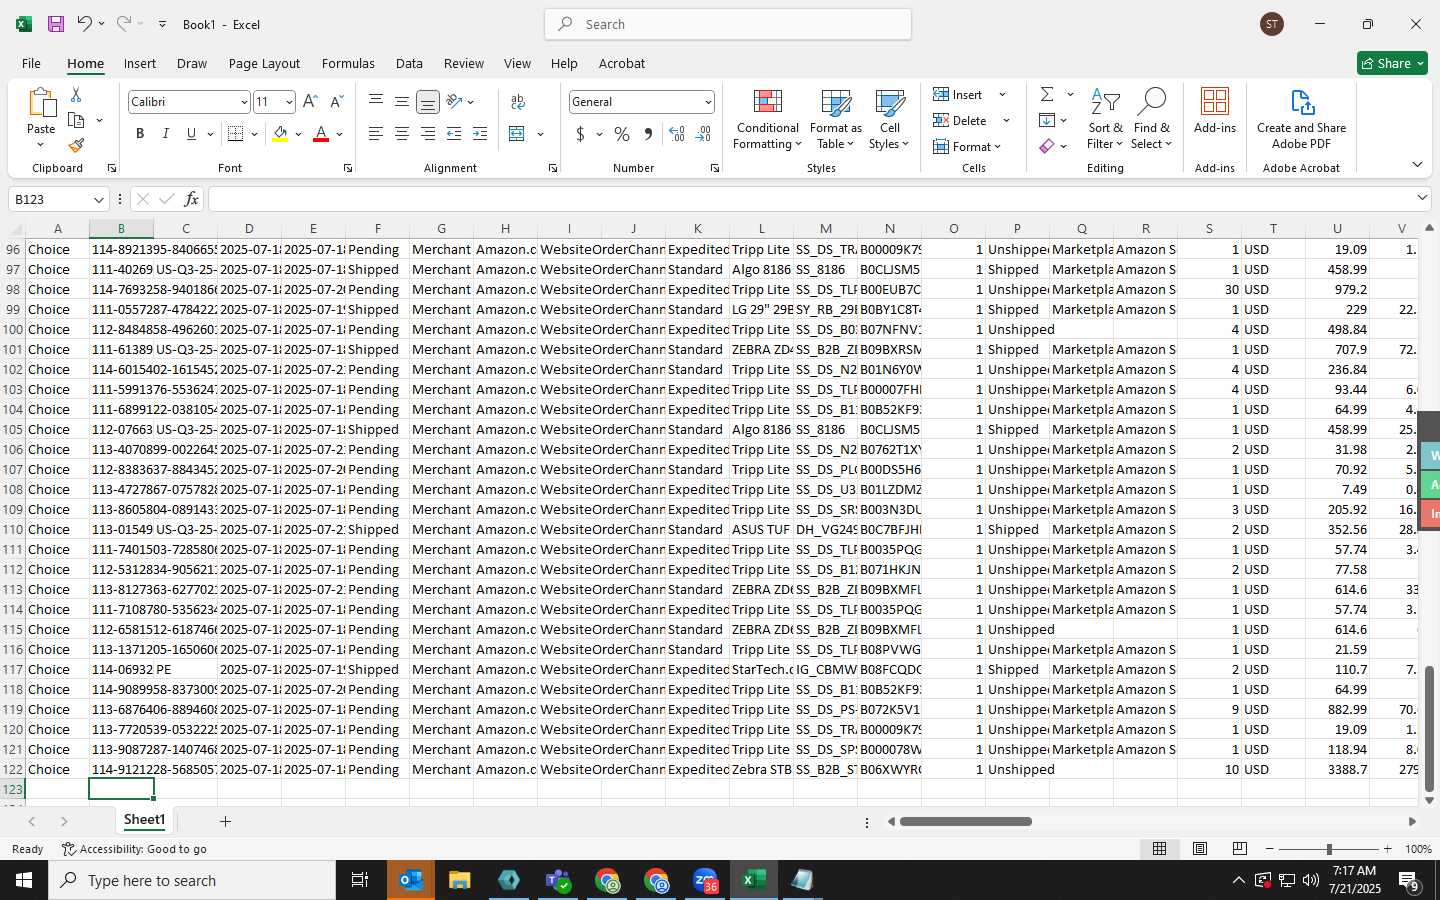Viewport: 1440px width, 900px height.
Task: Increase font size with larger A icon
Action: coord(310,102)
